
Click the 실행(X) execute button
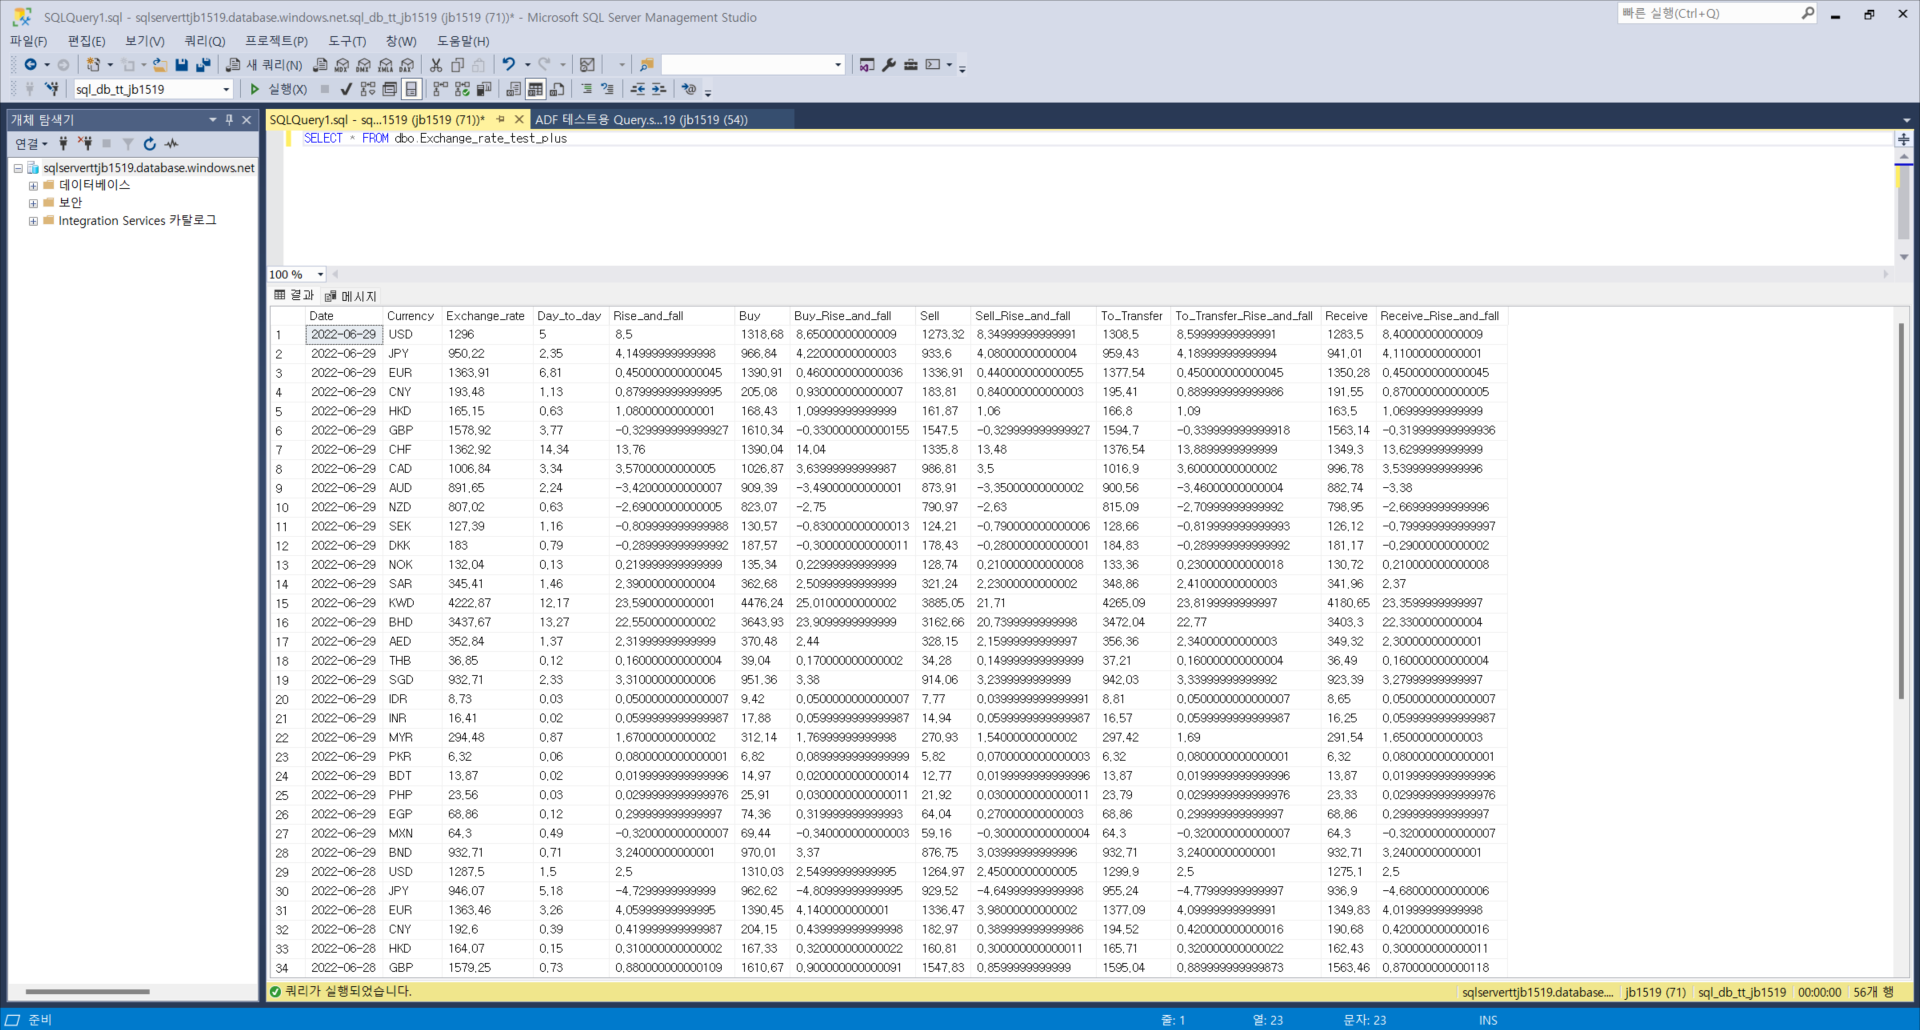278,89
